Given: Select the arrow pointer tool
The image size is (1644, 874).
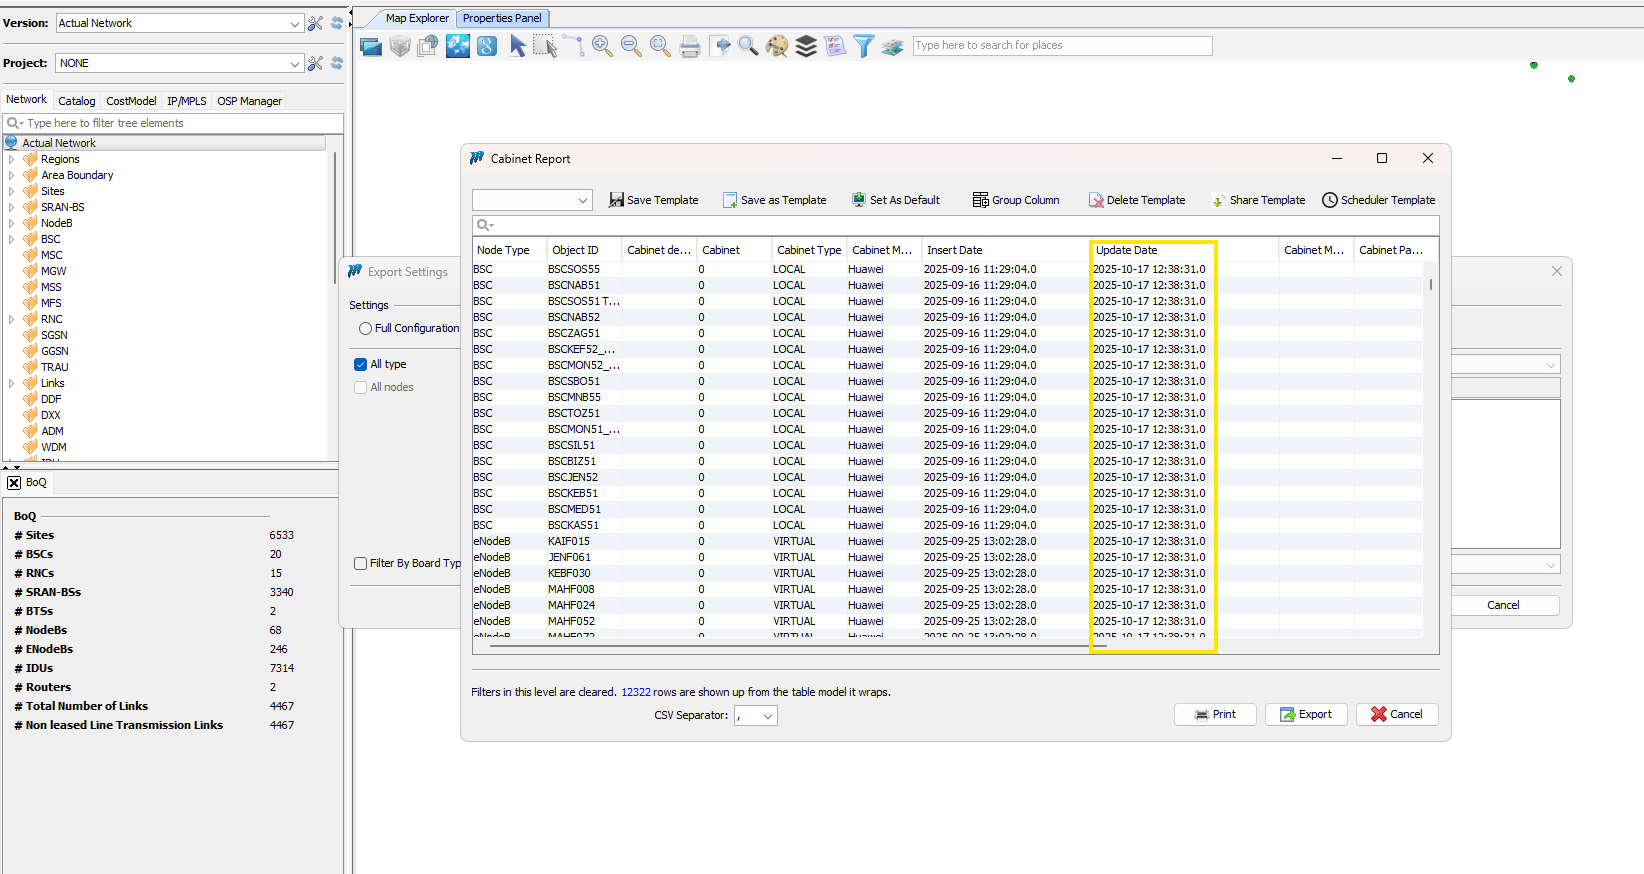Looking at the screenshot, I should [517, 46].
